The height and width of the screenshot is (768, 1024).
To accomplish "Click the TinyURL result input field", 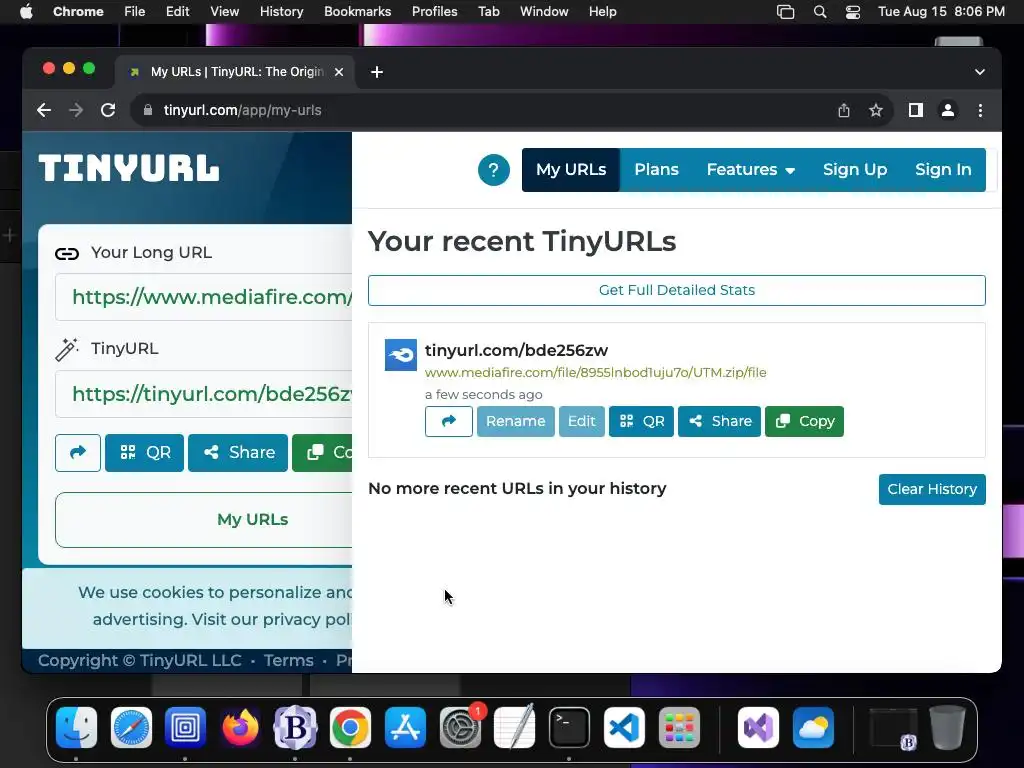I will (204, 394).
